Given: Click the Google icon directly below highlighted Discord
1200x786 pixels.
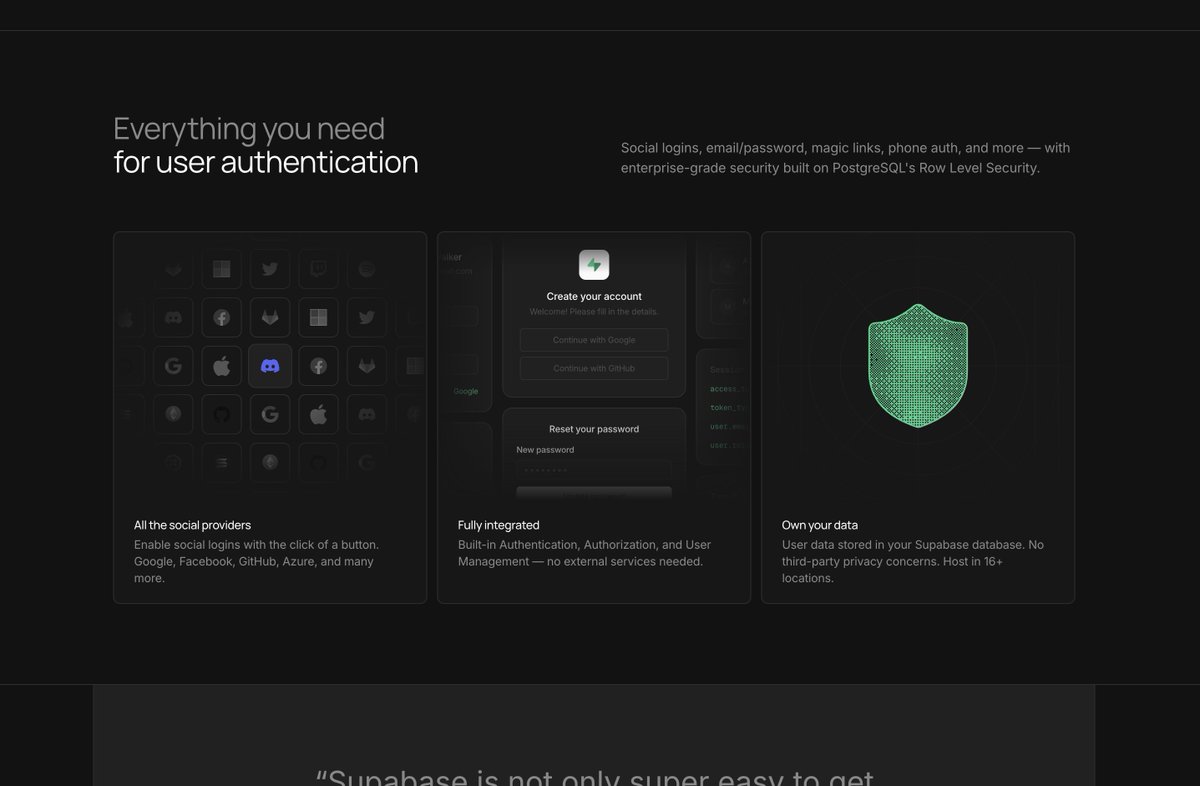Looking at the screenshot, I should pos(270,414).
